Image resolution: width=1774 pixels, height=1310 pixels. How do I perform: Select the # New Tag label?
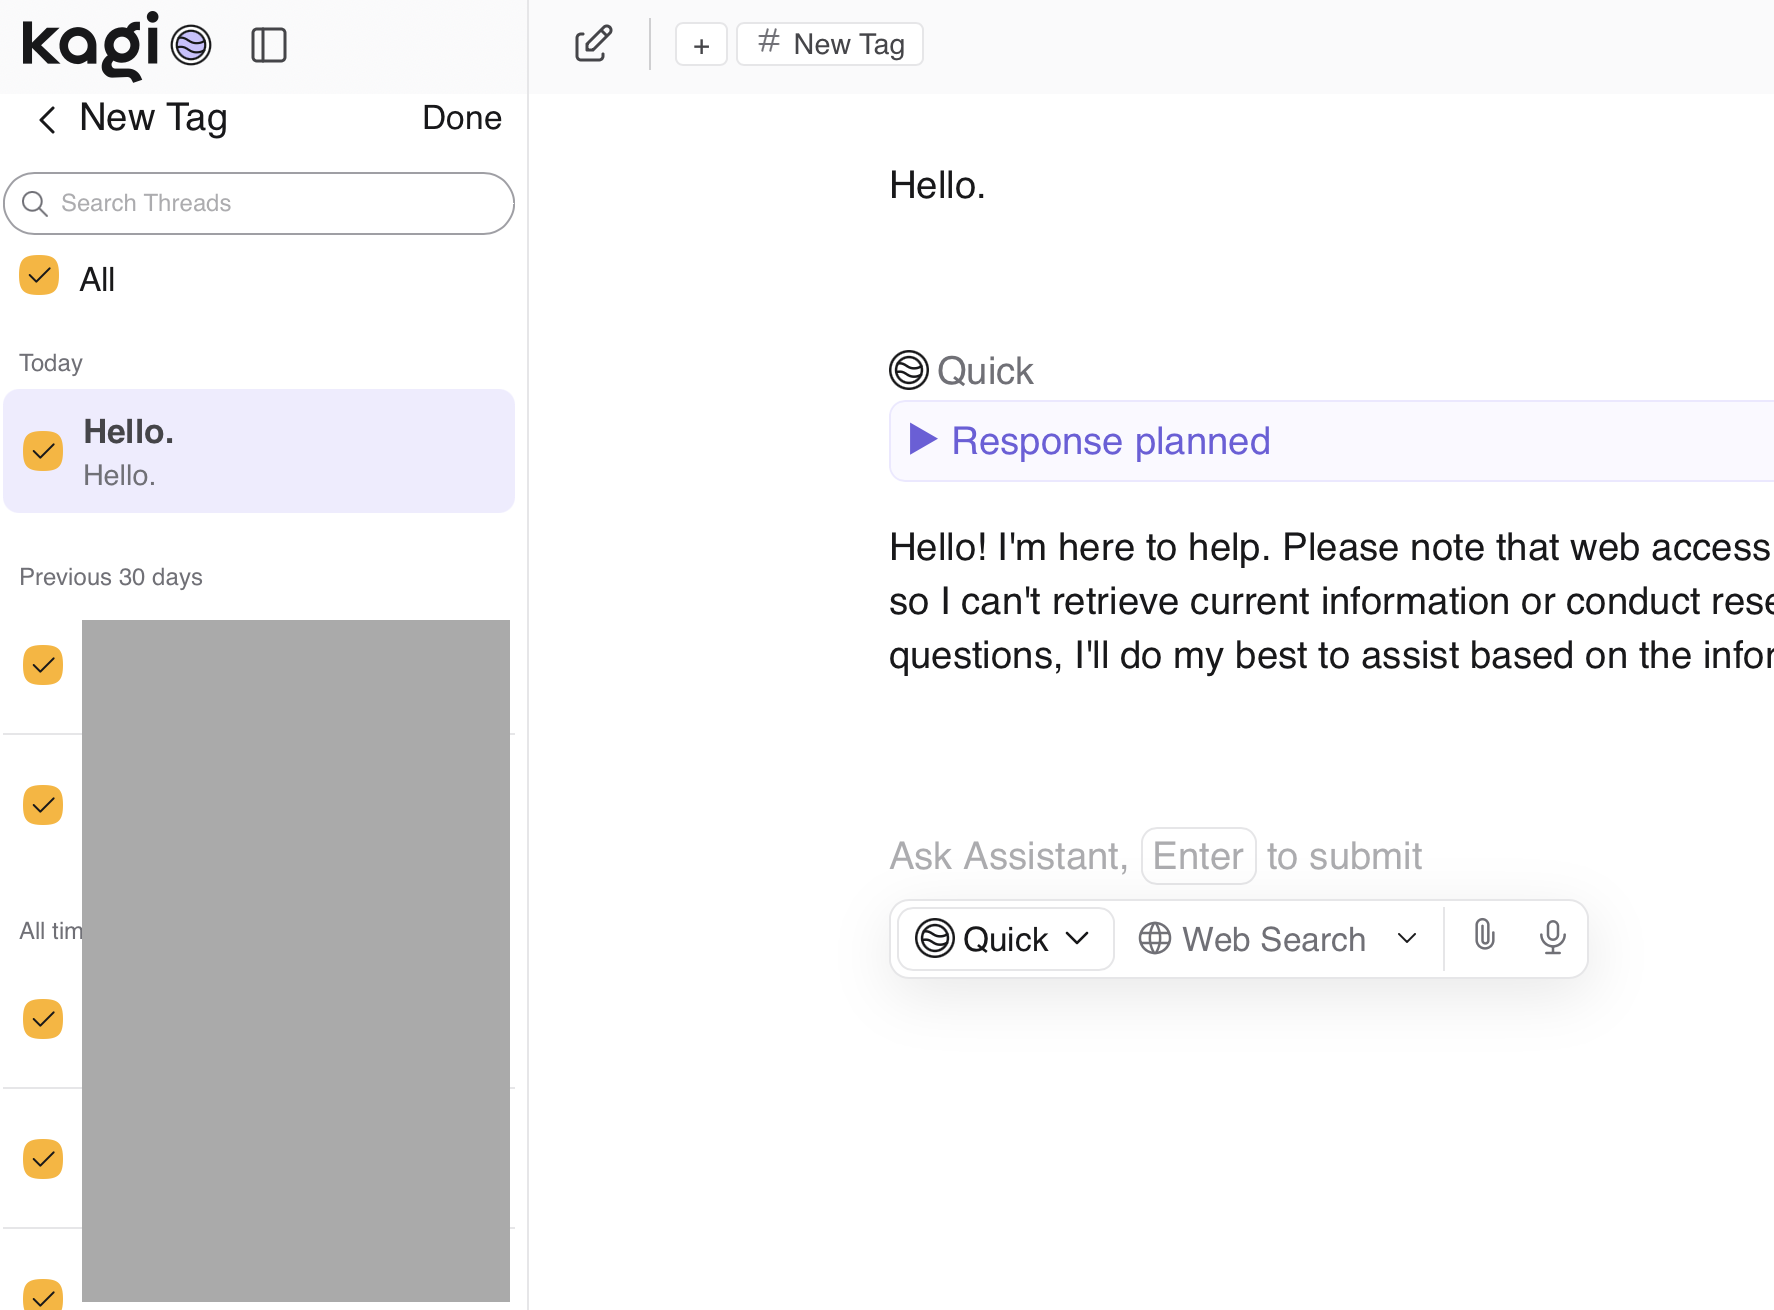(829, 43)
